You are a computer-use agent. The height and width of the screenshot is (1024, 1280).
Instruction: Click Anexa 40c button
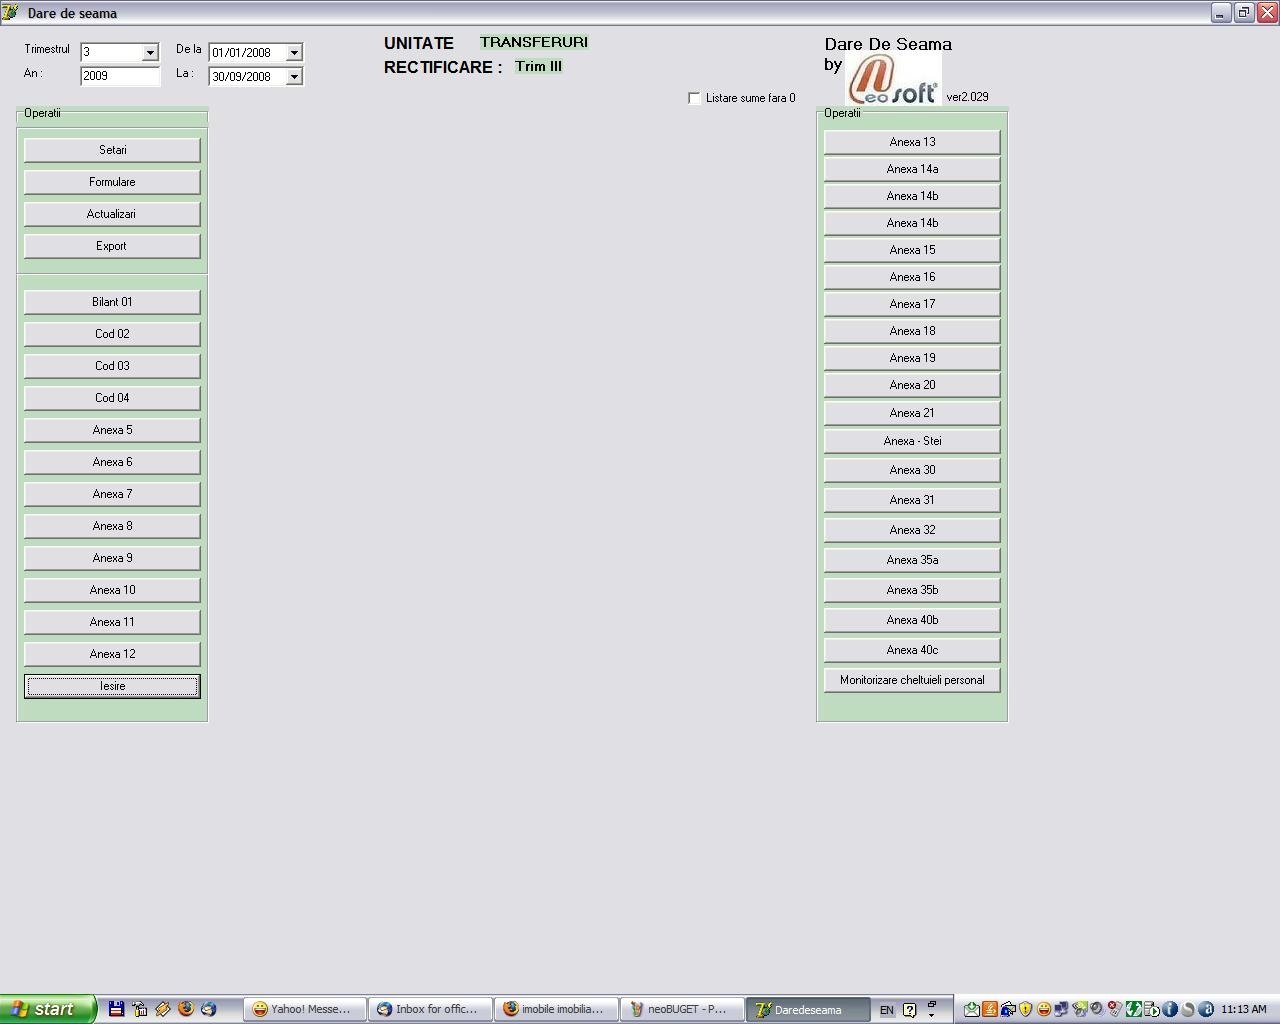click(912, 650)
